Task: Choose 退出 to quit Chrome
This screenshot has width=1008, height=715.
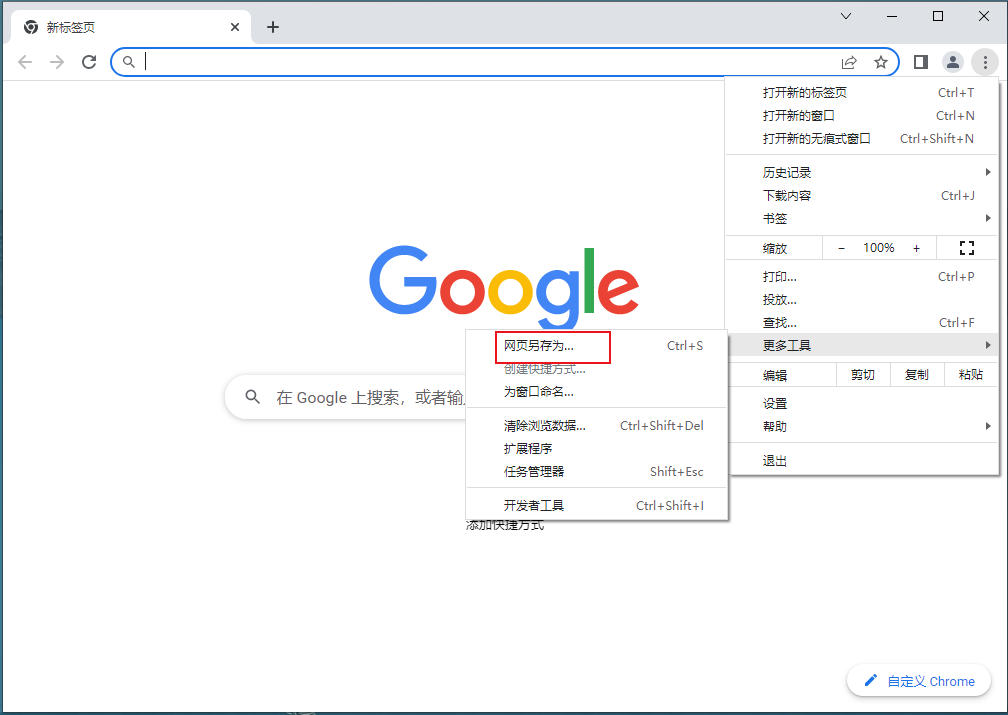Action: [x=862, y=460]
